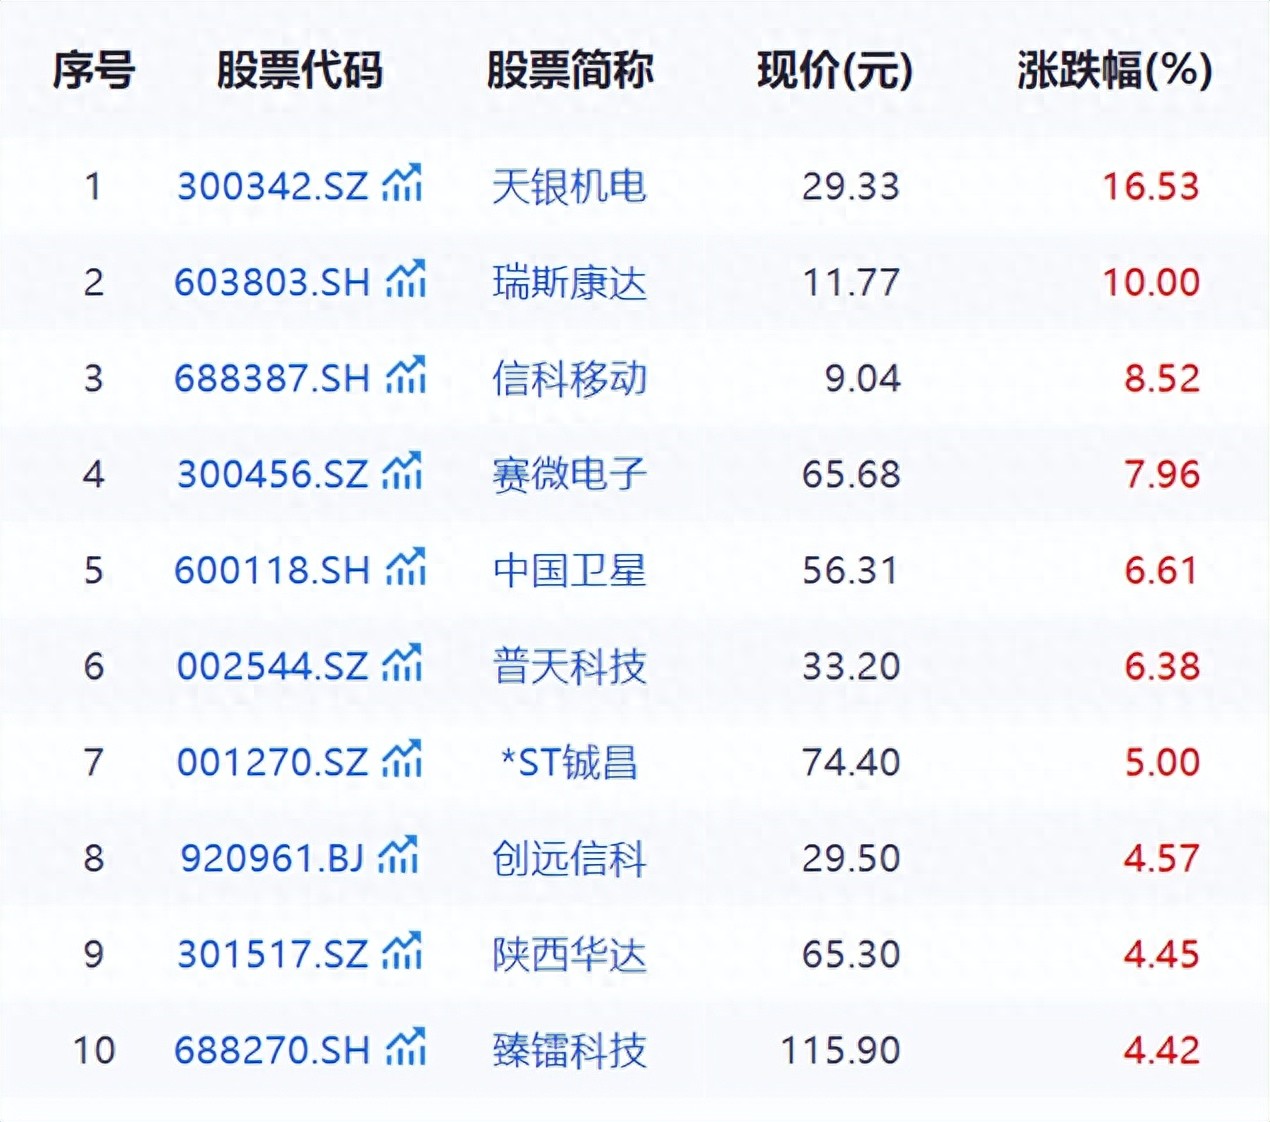This screenshot has height=1122, width=1270.
Task: Click chart icon next to 688387.SH
Action: (406, 376)
